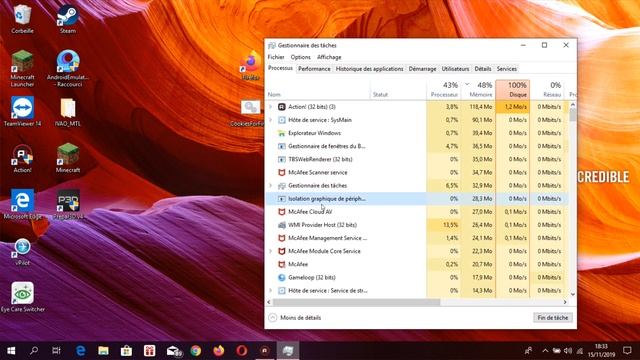
Task: Open Firefox from the taskbar
Action: [x=219, y=351]
